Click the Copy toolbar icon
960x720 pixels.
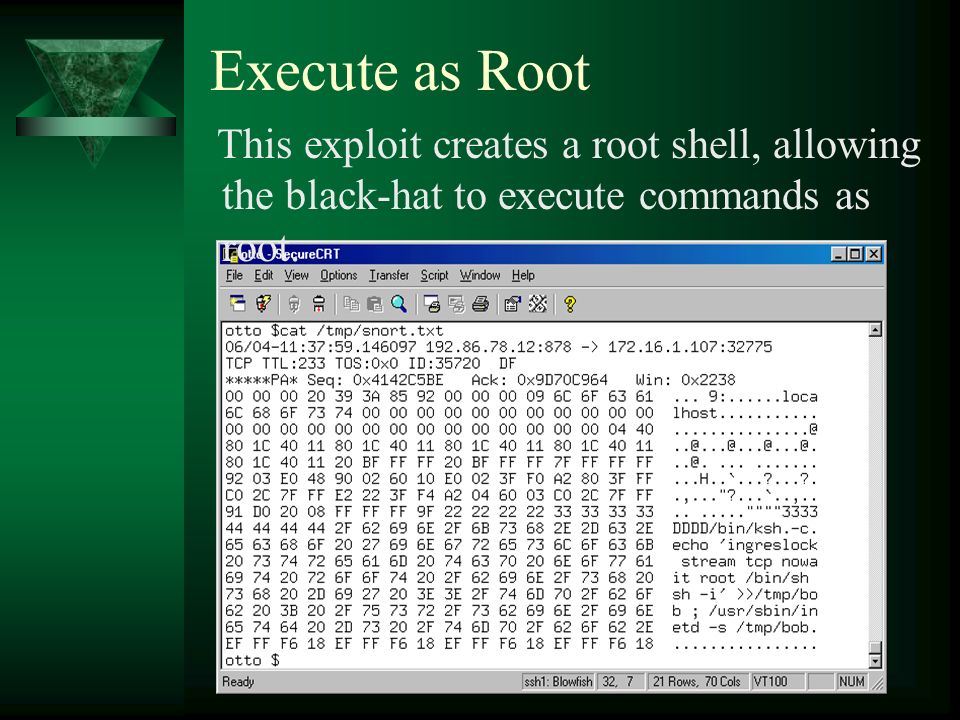(x=351, y=304)
